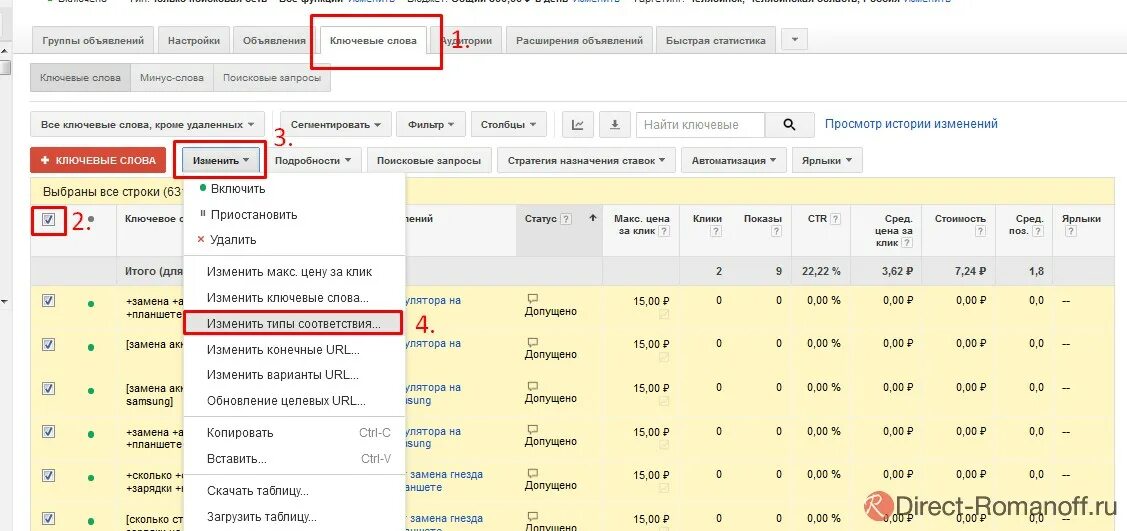This screenshot has width=1127, height=531.
Task: Open help icon next to Статус
Action: tap(566, 219)
